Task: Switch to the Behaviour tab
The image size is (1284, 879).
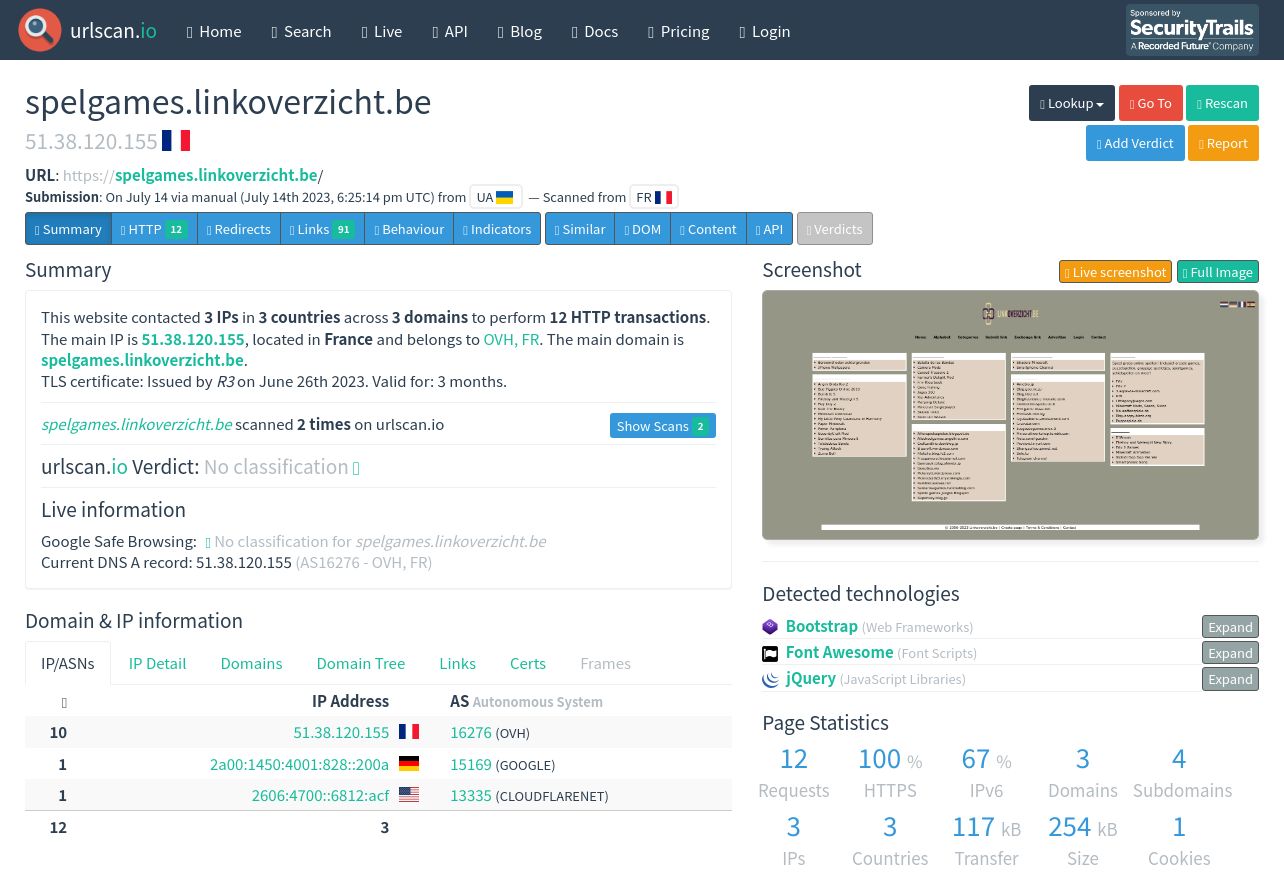Action: 409,228
